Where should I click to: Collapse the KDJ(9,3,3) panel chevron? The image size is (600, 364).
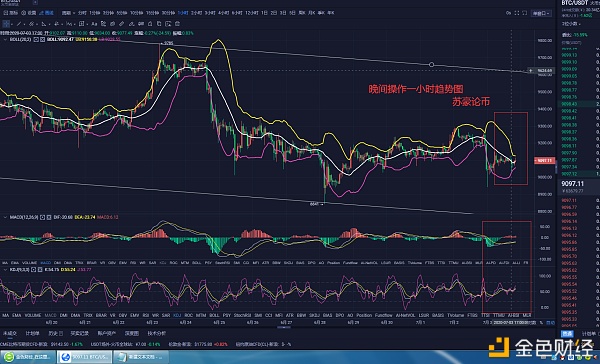coord(5,269)
